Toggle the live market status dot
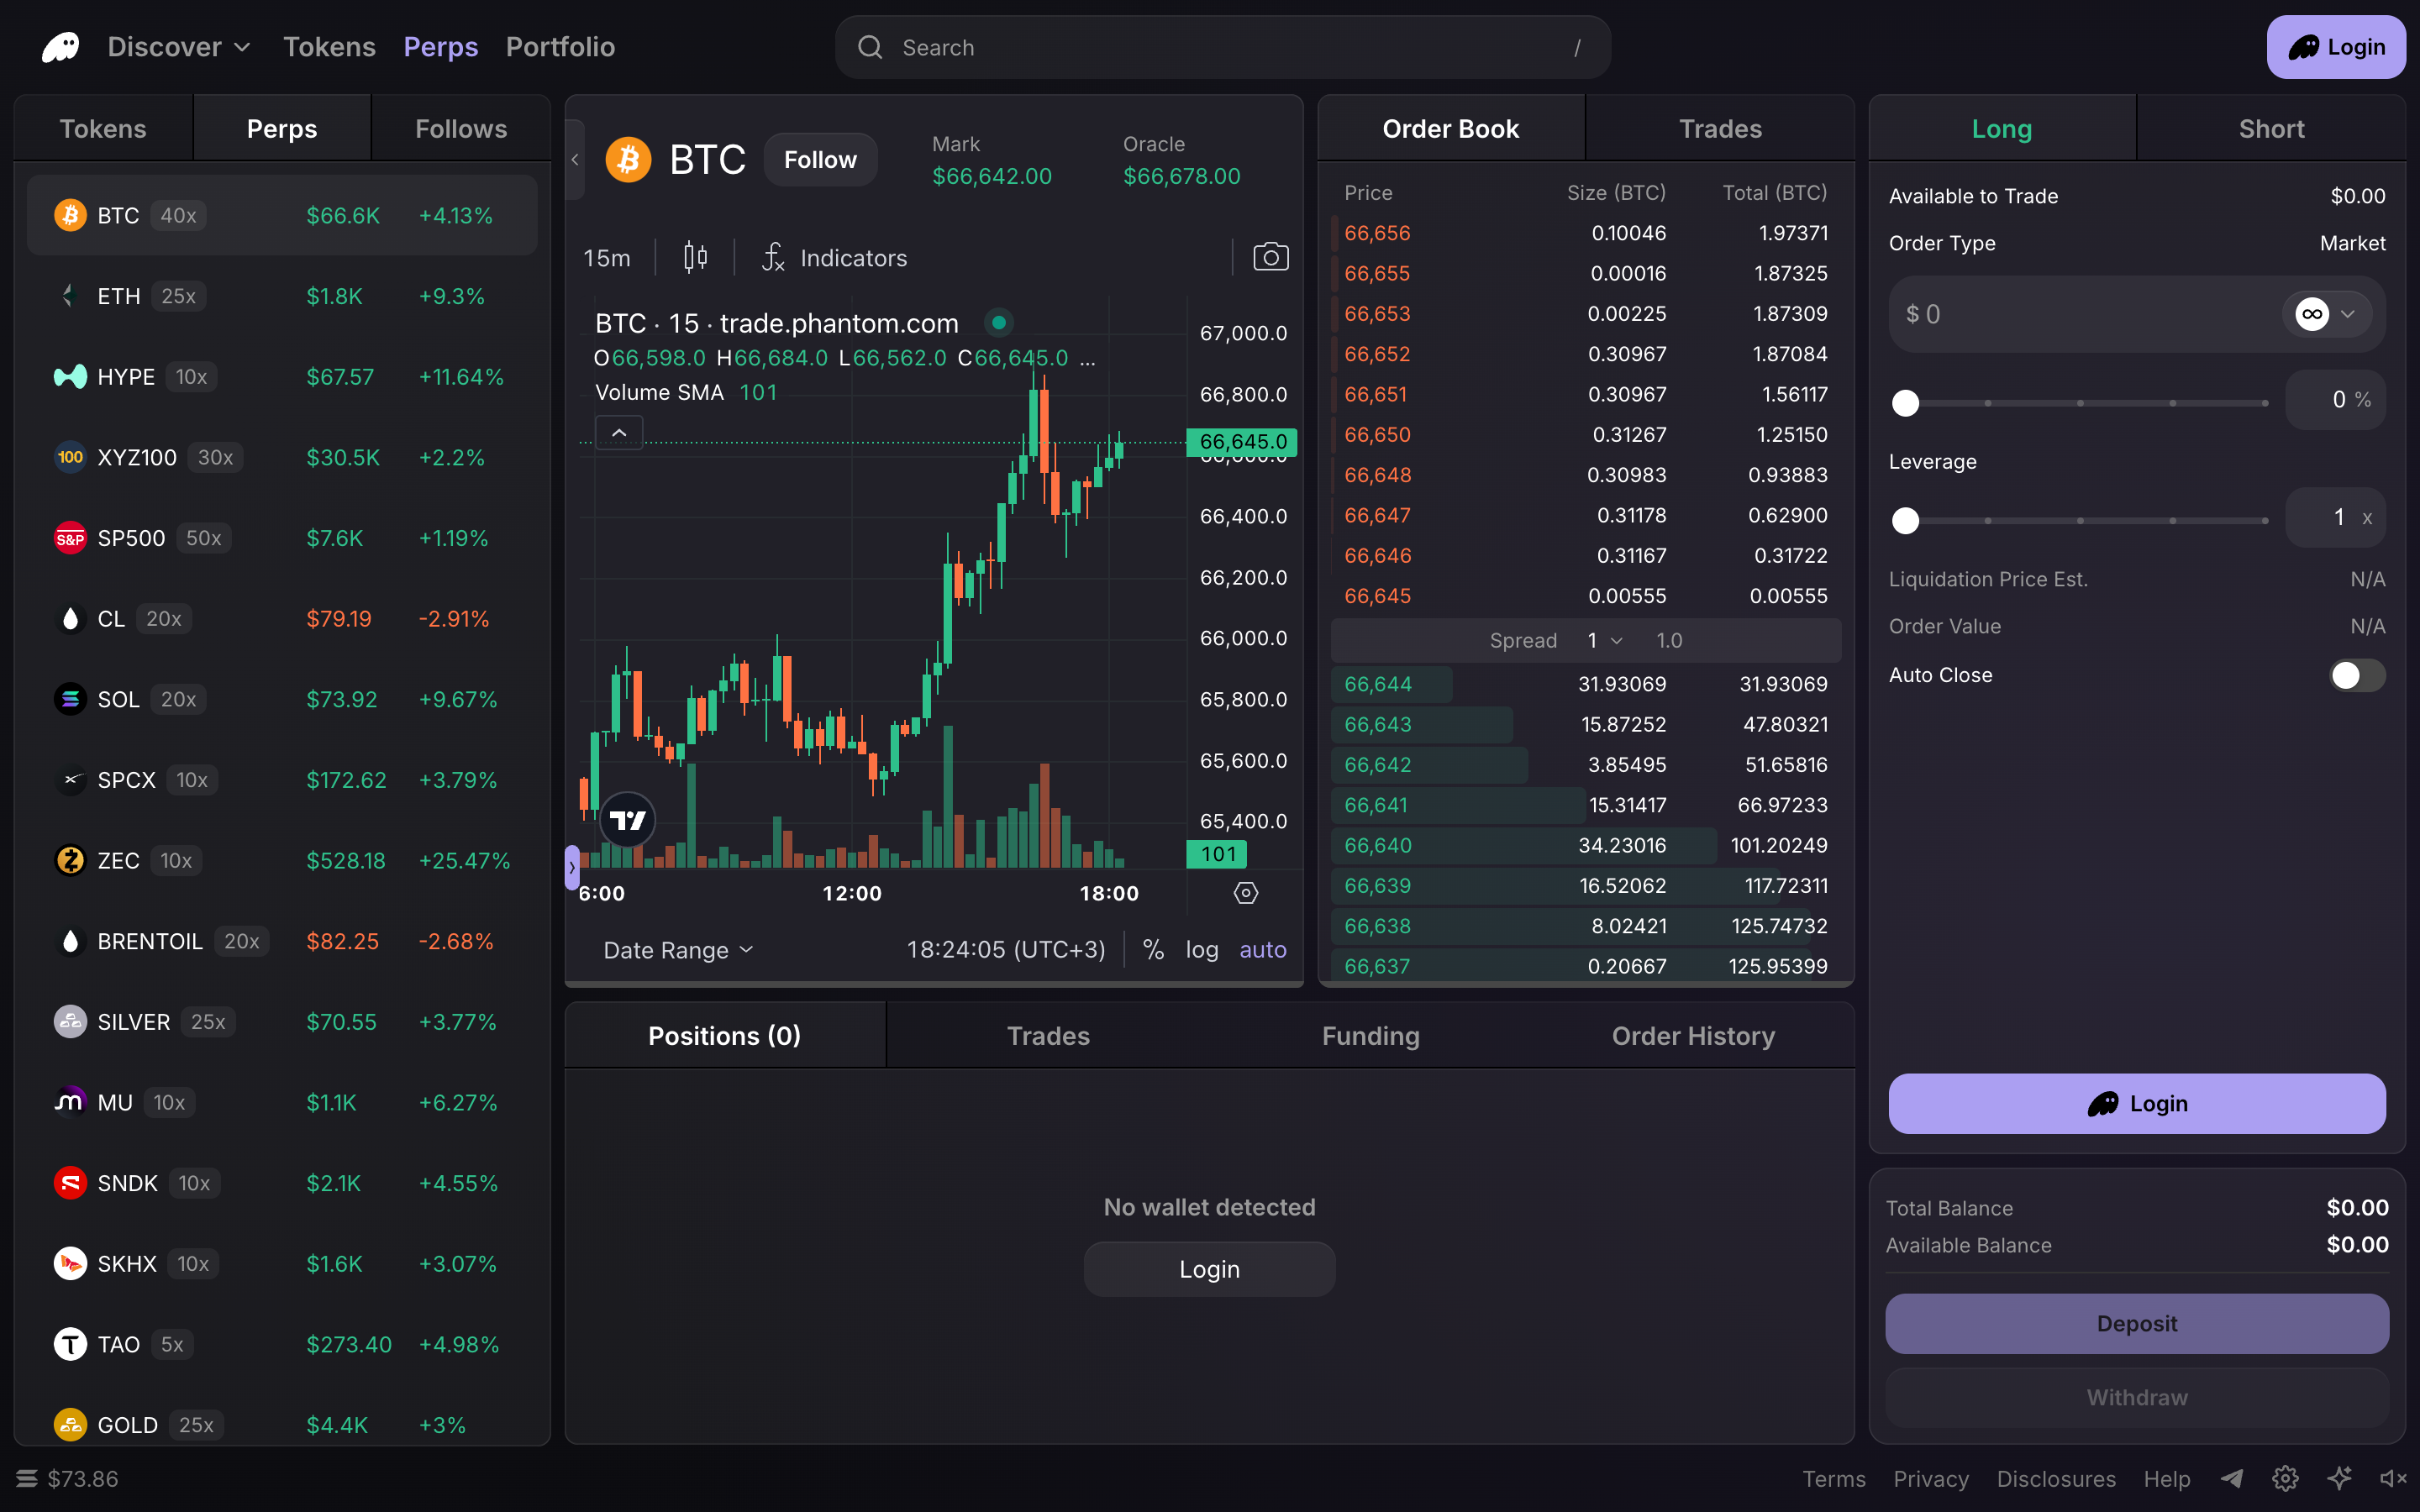This screenshot has width=2420, height=1512. (998, 323)
